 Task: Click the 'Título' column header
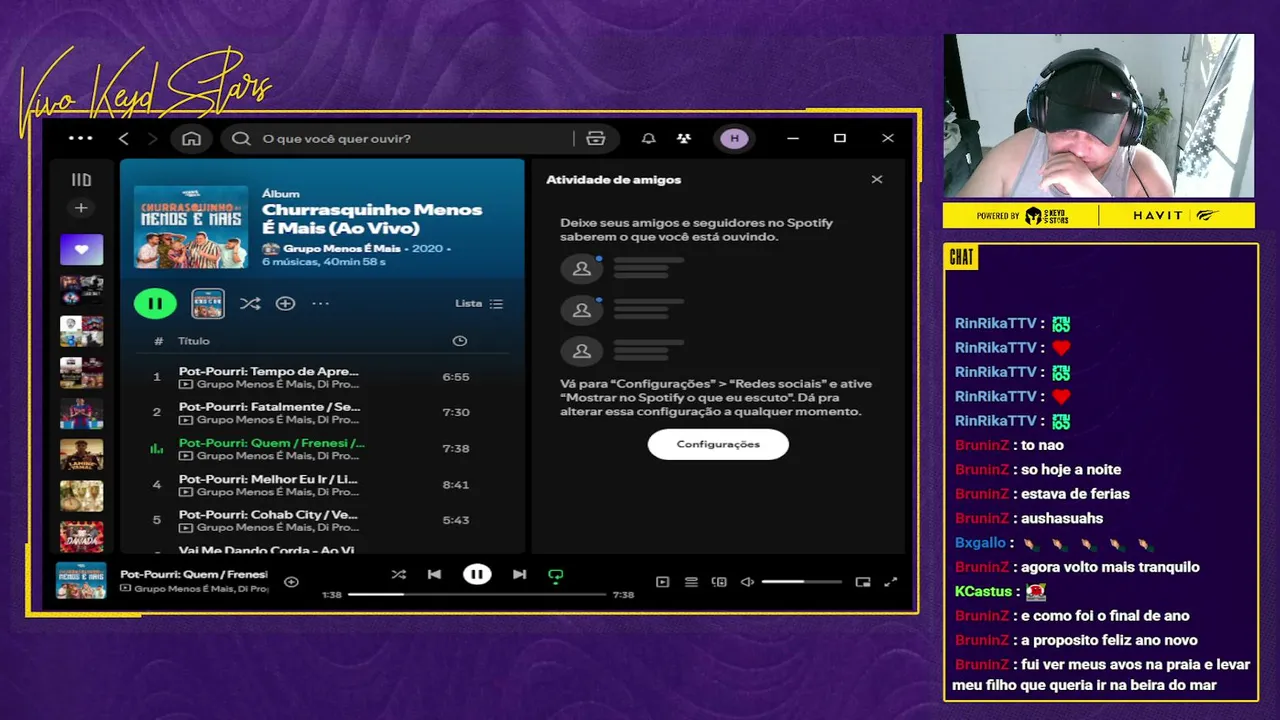(x=194, y=341)
